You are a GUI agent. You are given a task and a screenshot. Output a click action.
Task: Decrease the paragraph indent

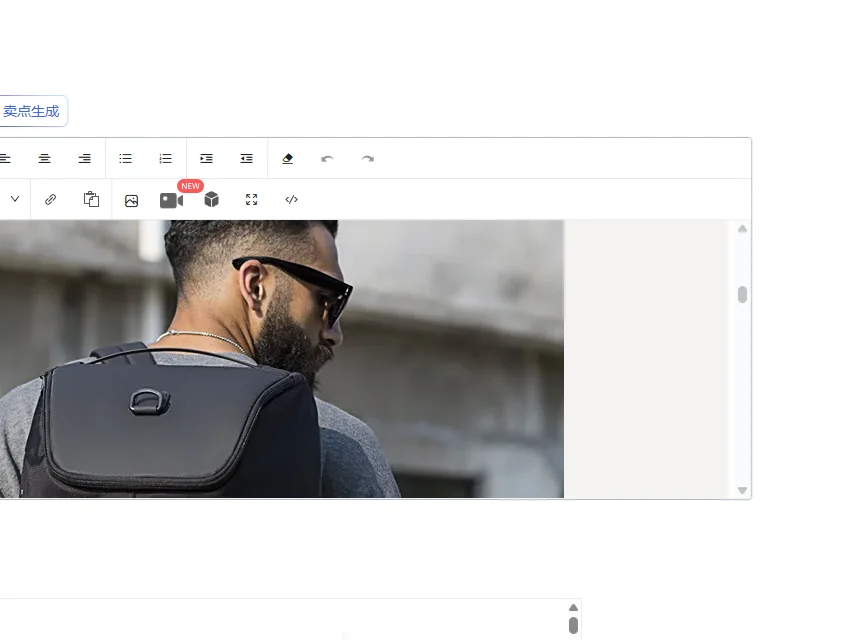click(247, 159)
